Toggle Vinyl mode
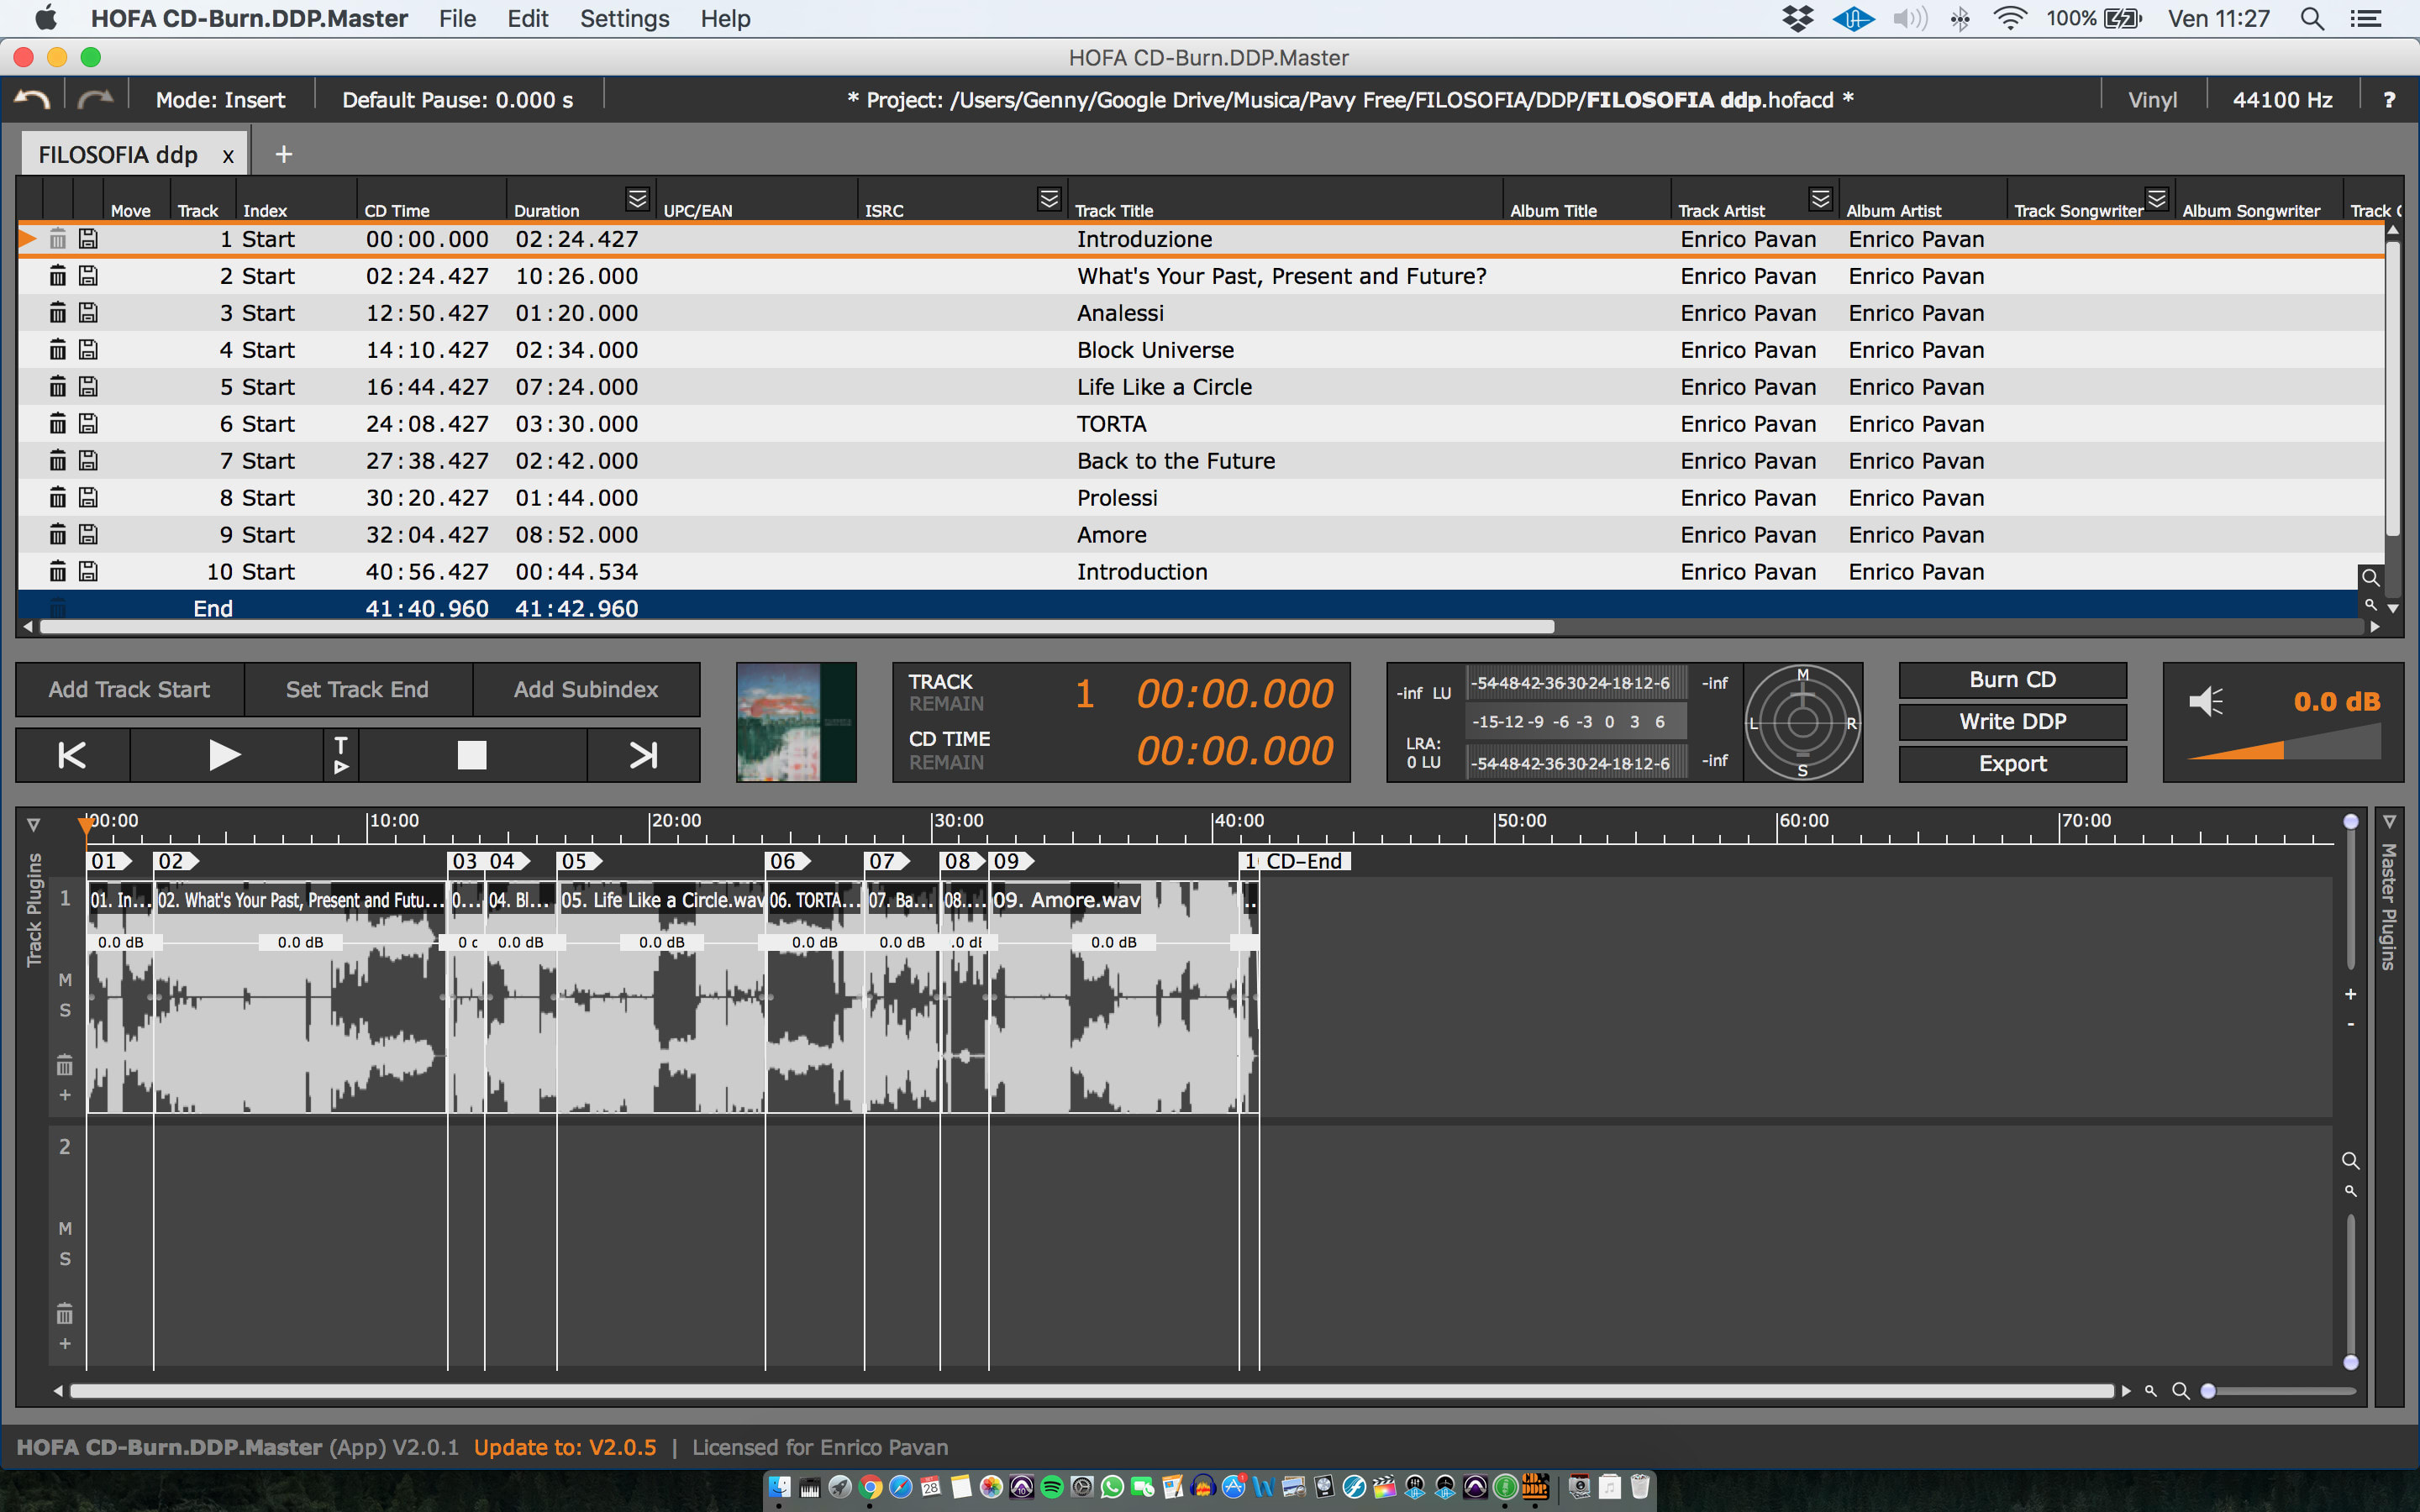Image resolution: width=2420 pixels, height=1512 pixels. tap(2152, 100)
